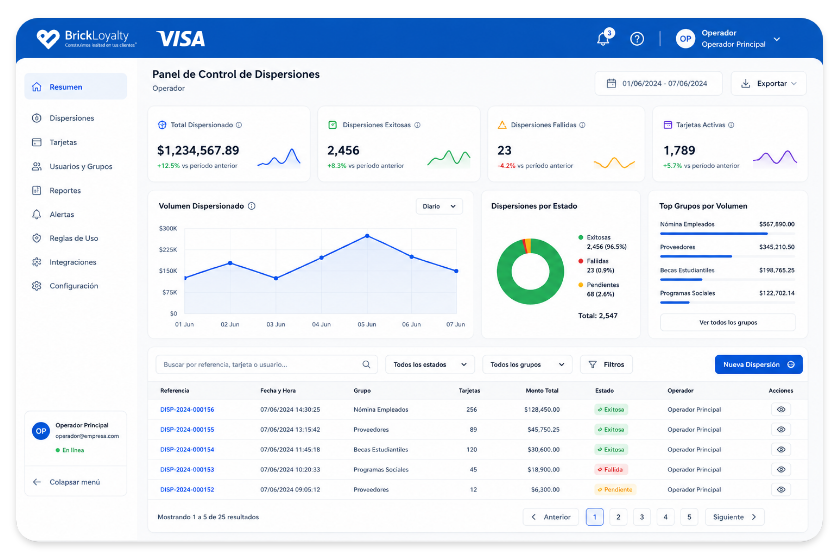
Task: Go to Resumen in sidebar
Action: coord(76,87)
